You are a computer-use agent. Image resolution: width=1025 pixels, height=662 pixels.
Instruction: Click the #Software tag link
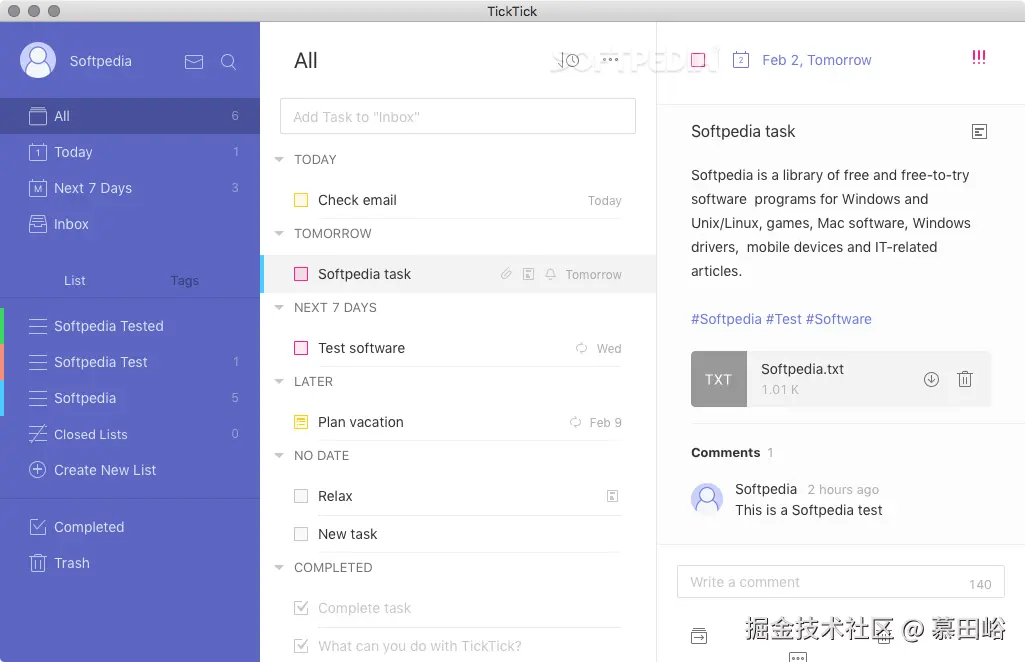(839, 319)
